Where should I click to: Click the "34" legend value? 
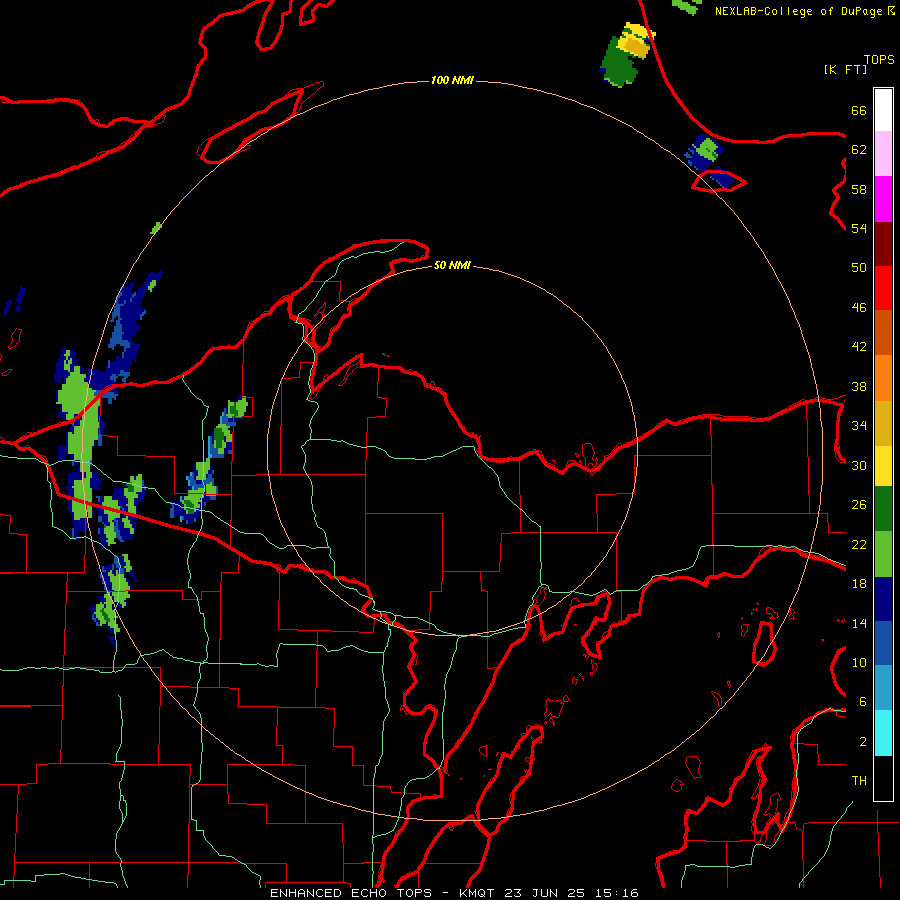click(859, 426)
